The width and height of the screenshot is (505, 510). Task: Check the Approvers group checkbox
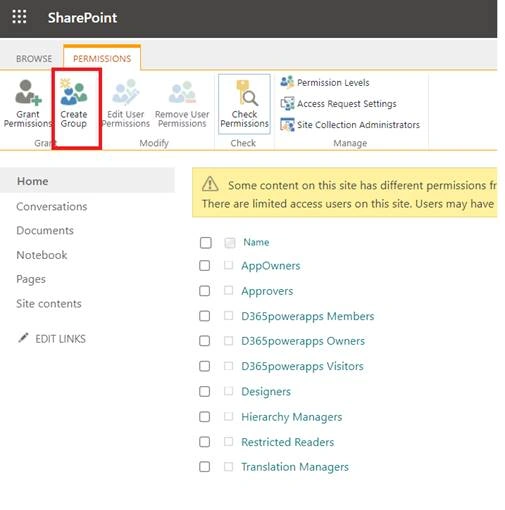point(204,291)
